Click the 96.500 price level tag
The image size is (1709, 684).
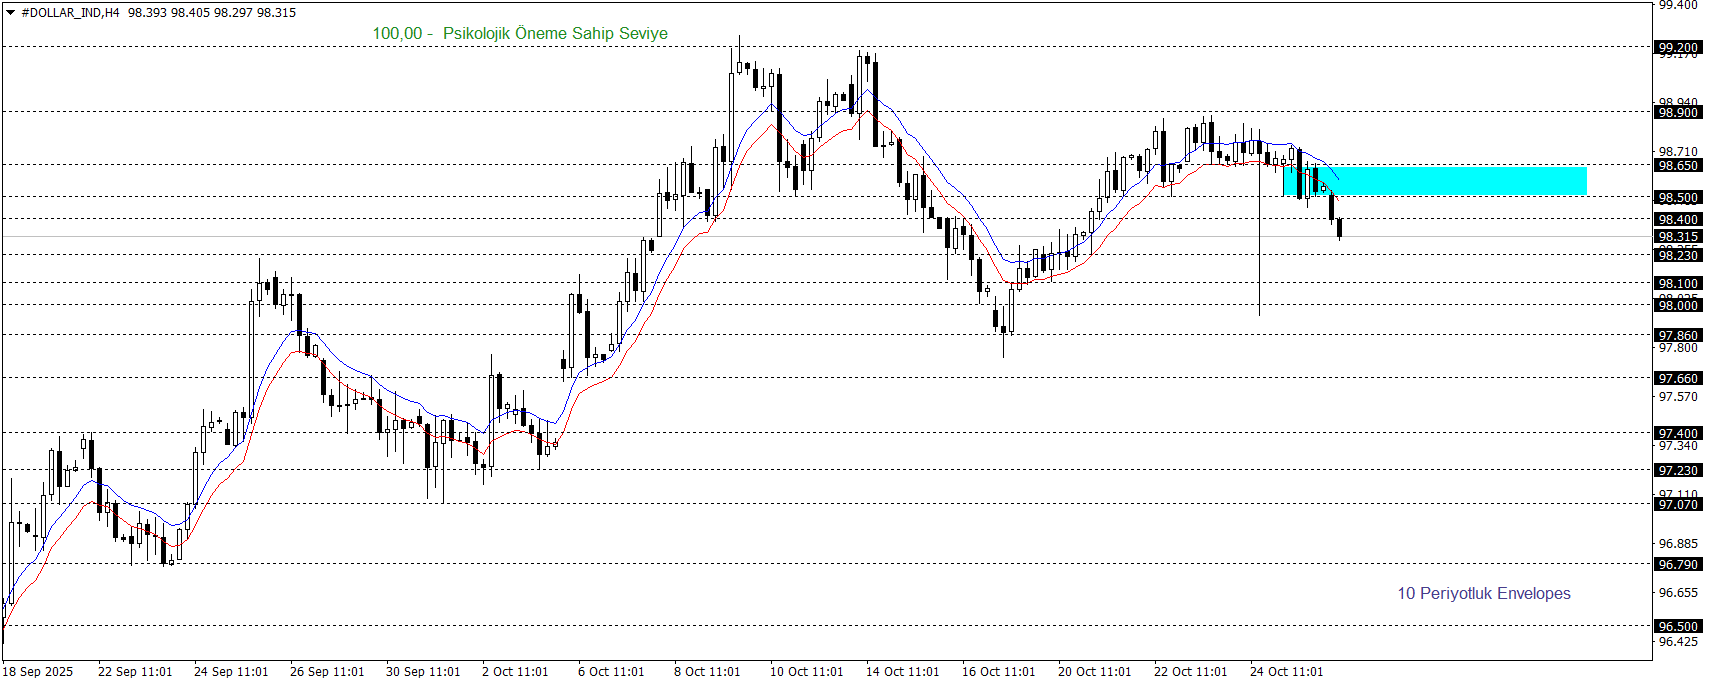click(1678, 626)
